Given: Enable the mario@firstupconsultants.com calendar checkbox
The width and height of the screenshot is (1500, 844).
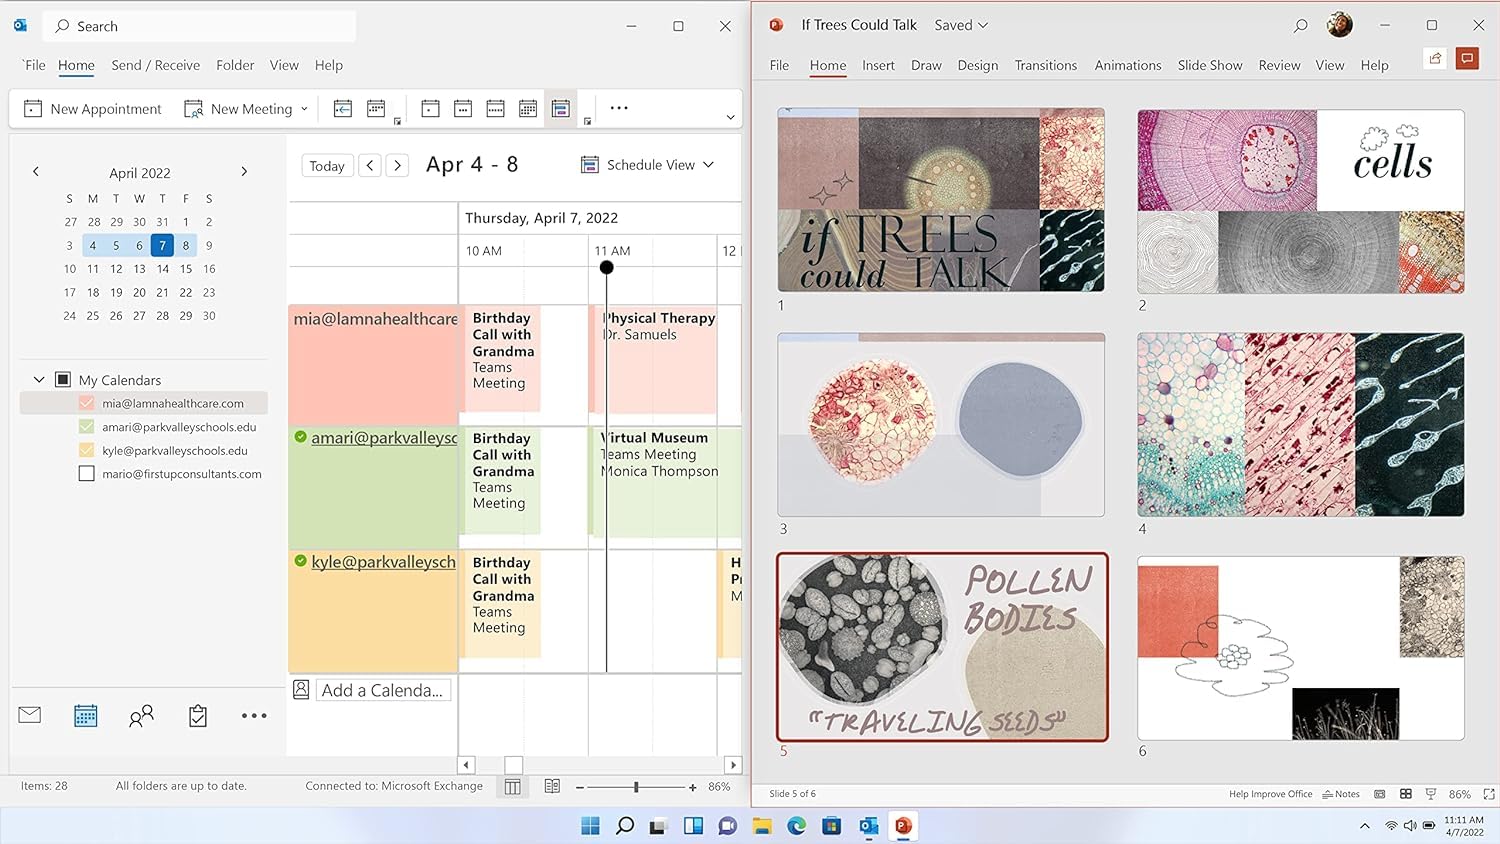Looking at the screenshot, I should coord(87,474).
